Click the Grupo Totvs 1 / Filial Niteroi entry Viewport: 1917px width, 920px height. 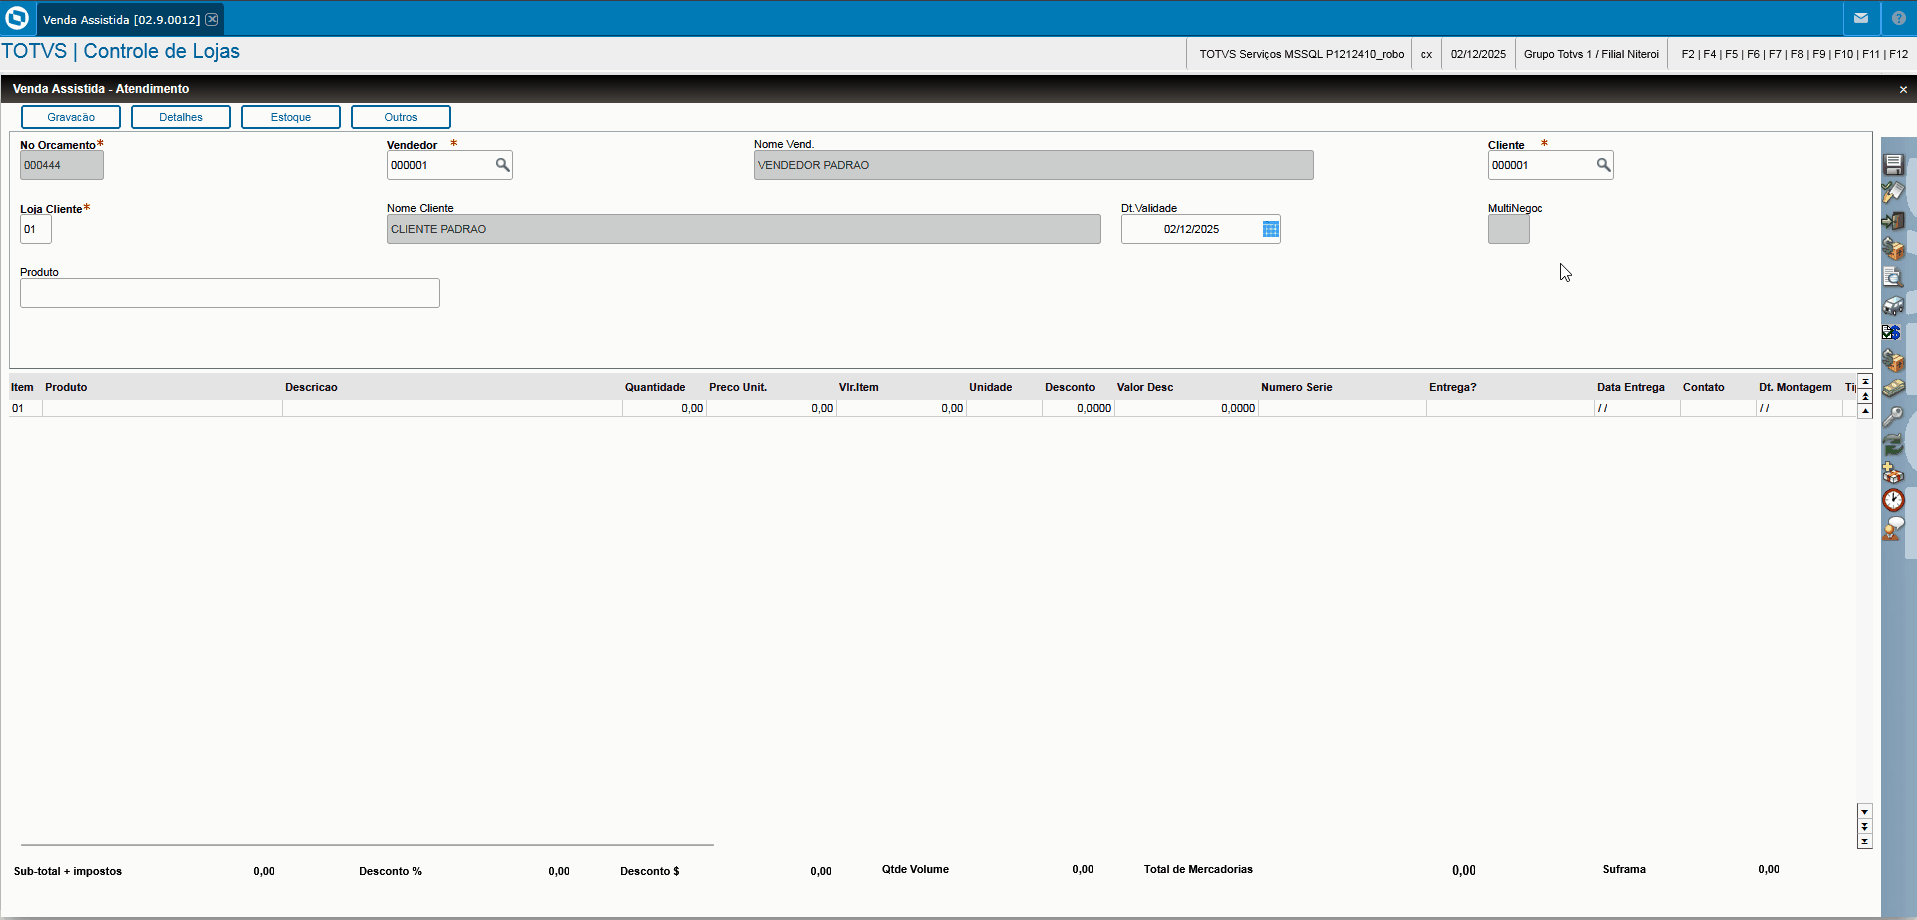point(1591,54)
